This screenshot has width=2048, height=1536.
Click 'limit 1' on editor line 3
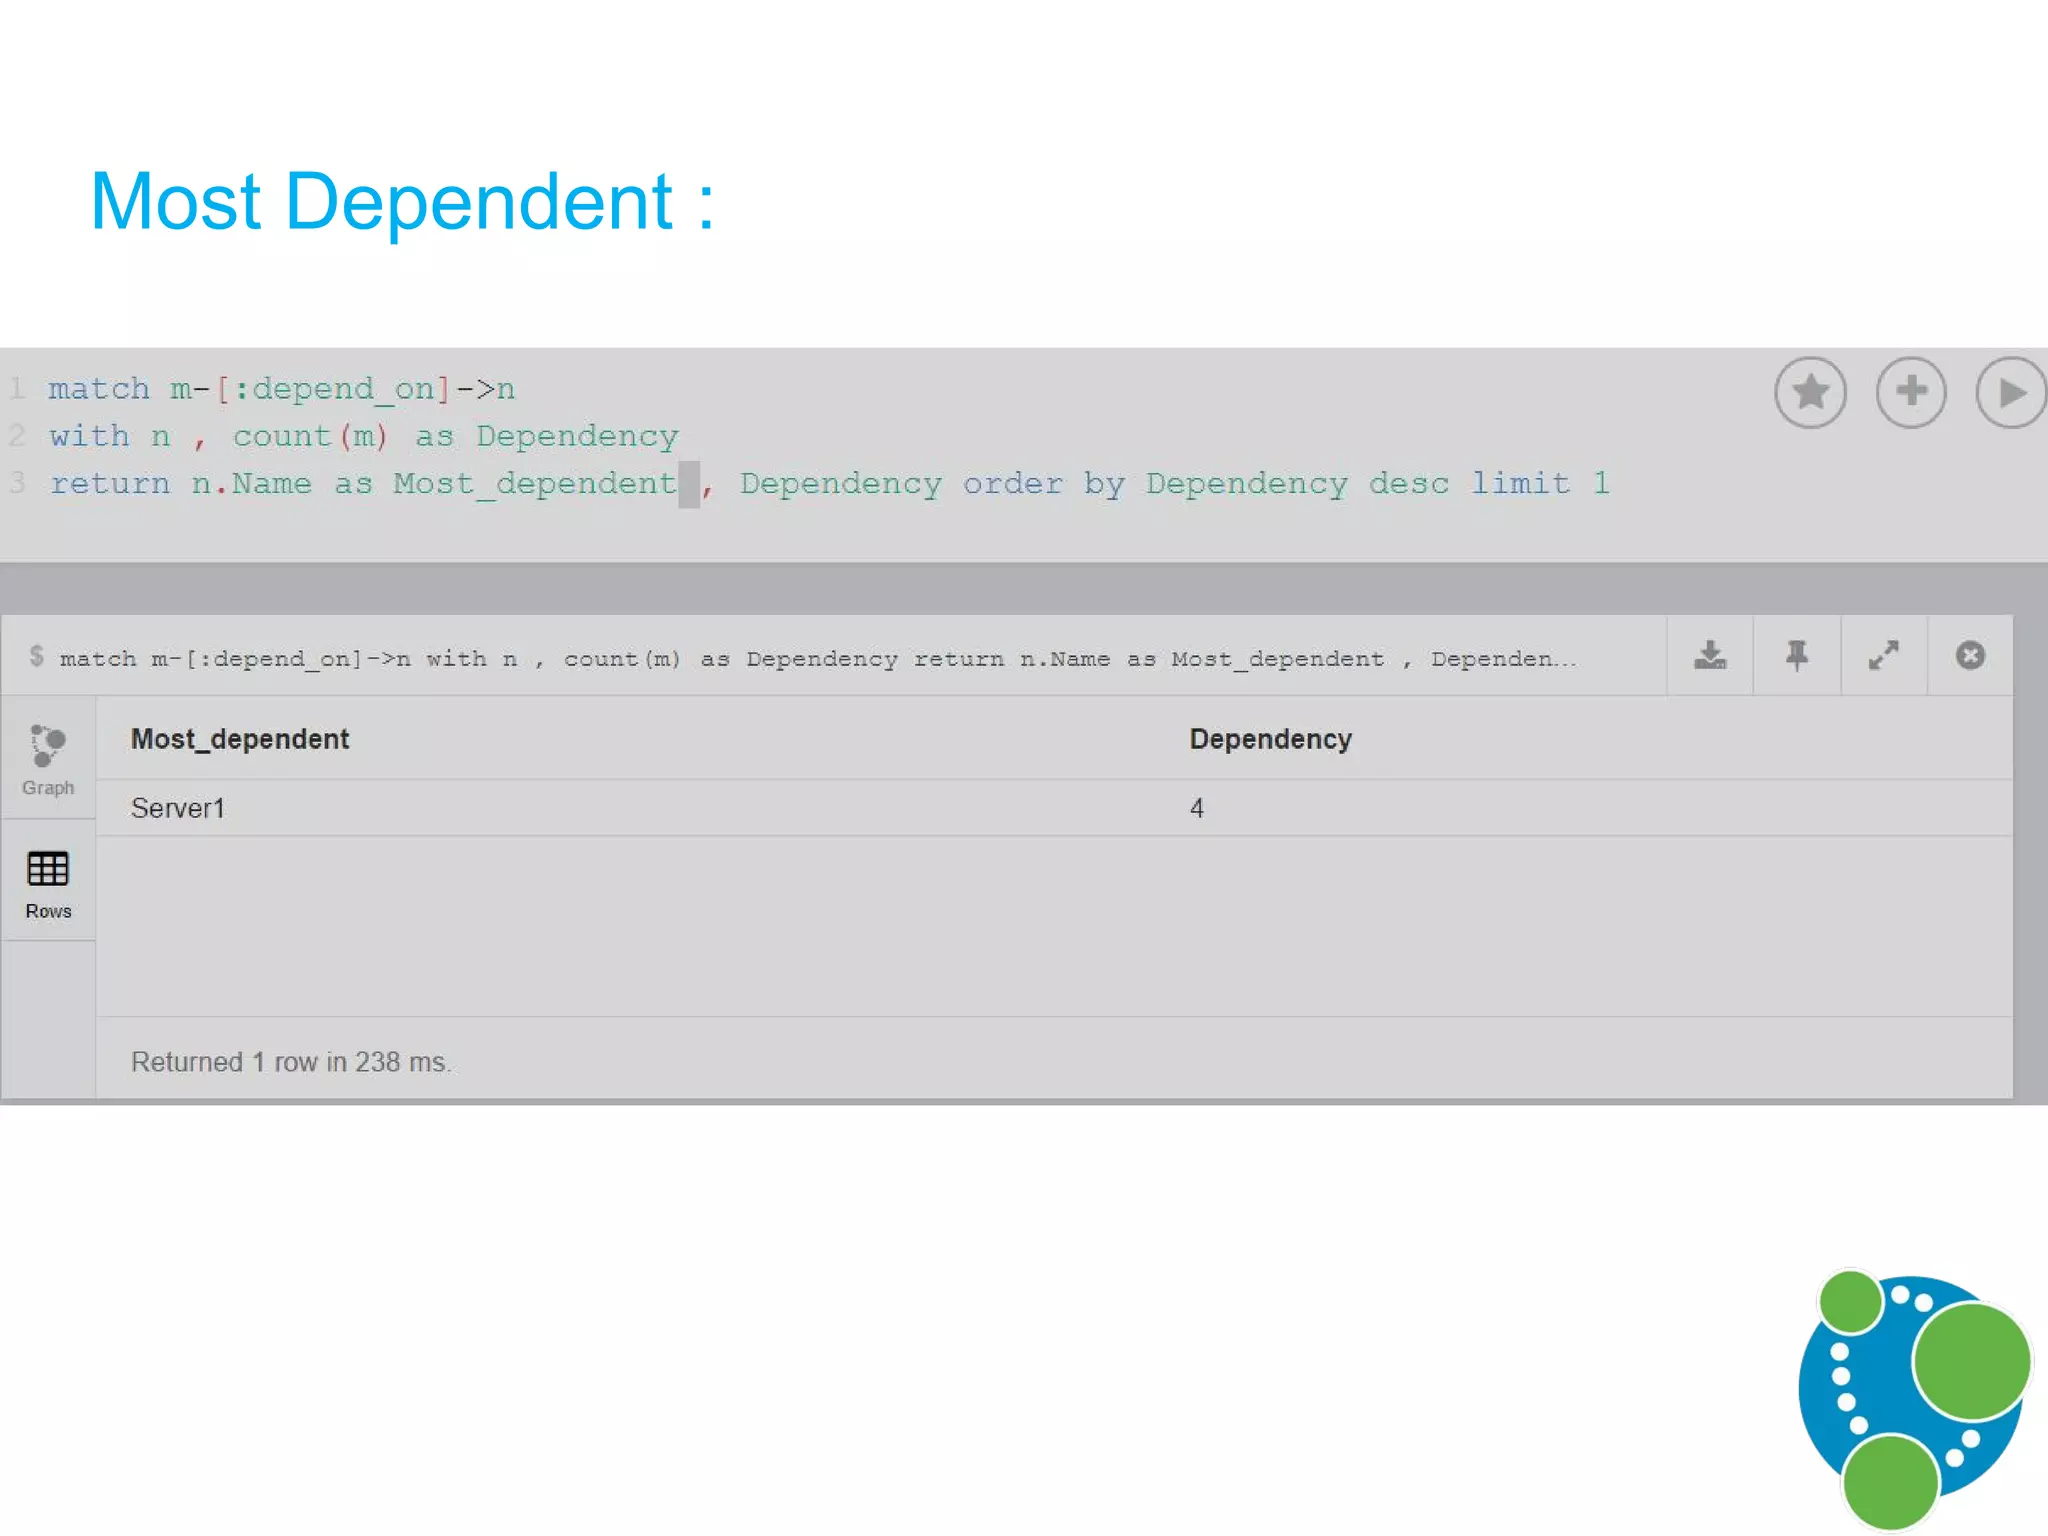point(1540,484)
